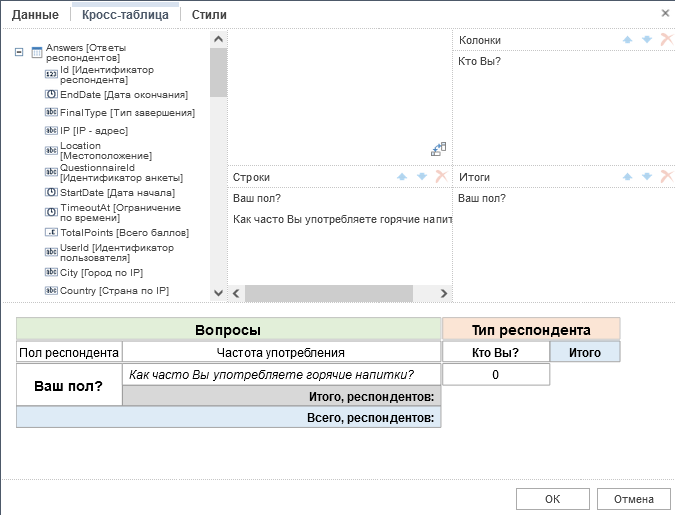Image resolution: width=675 pixels, height=515 pixels.
Task: Move total down in Итоги panel
Action: (x=646, y=177)
